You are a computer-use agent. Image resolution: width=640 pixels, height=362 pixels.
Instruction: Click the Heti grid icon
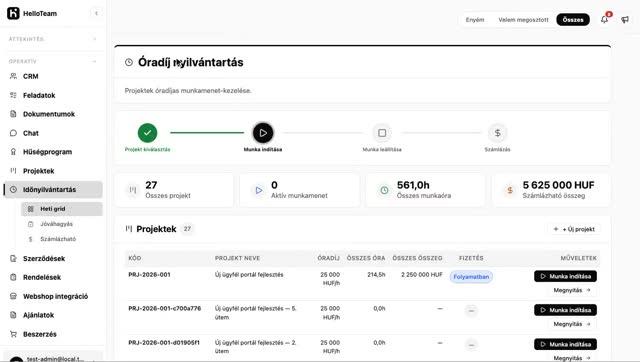click(x=31, y=209)
